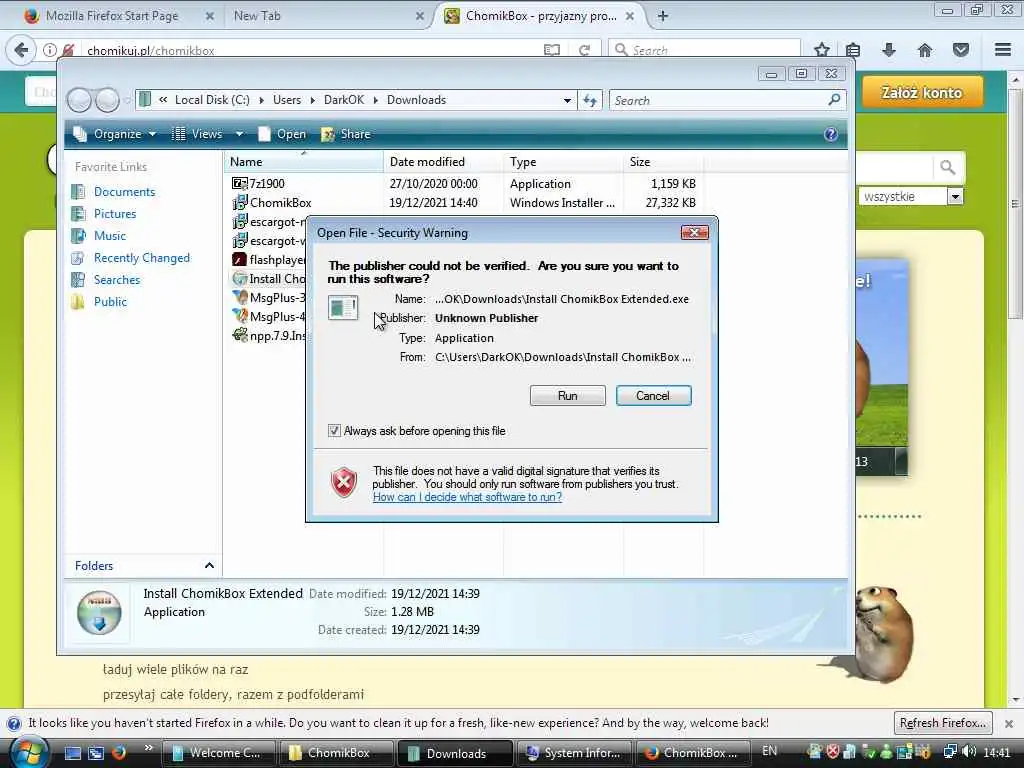Sort by Type column header
Screen dimensions: 1024x768
[x=563, y=162]
